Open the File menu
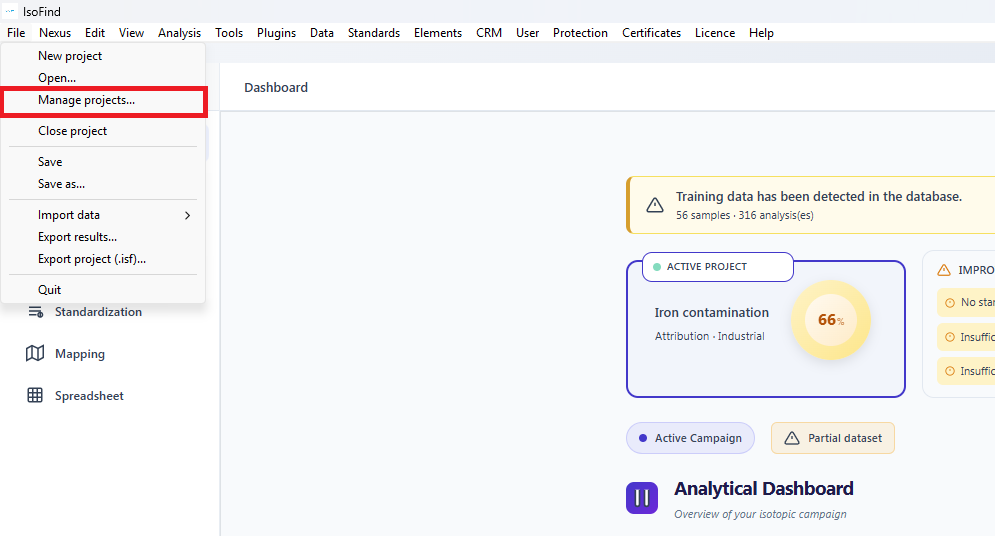The height and width of the screenshot is (536, 995). coord(16,33)
